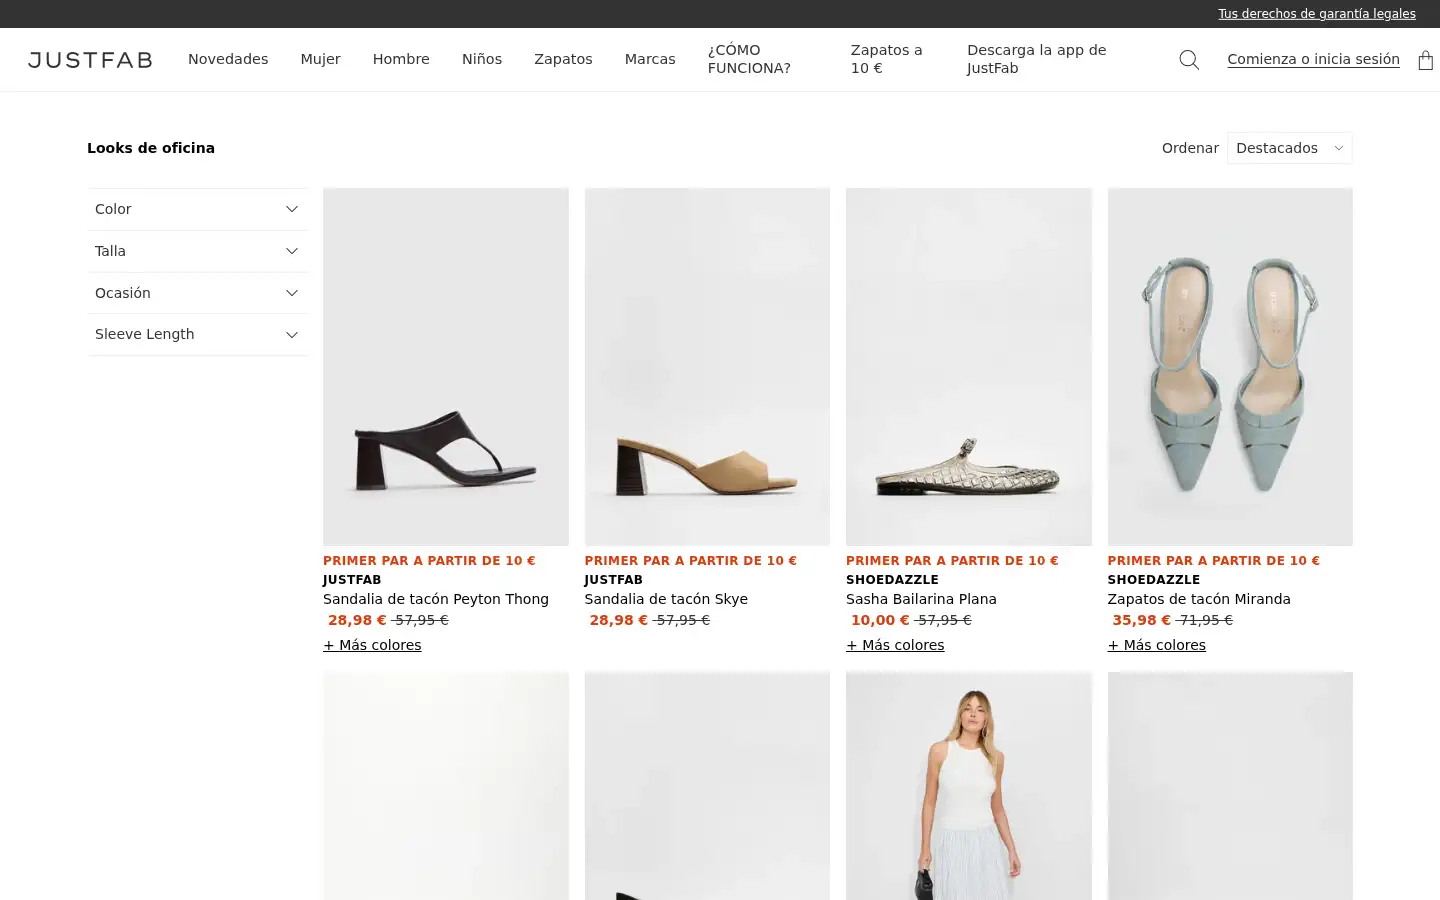The height and width of the screenshot is (900, 1440).
Task: Click Más colores under Sasha Bailarina
Action: tap(895, 645)
